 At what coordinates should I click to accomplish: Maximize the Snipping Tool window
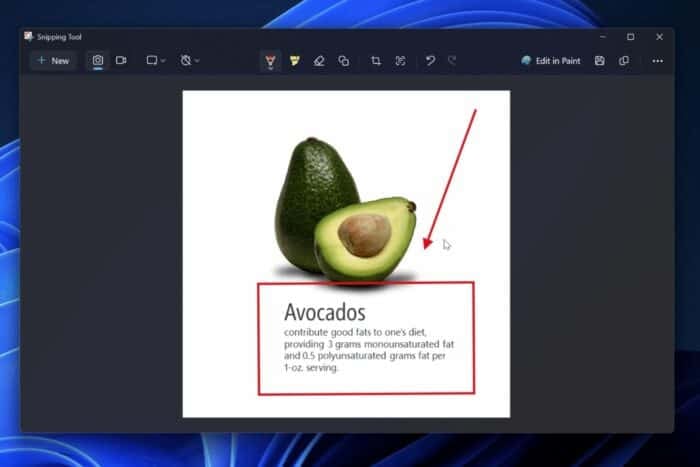(x=630, y=37)
